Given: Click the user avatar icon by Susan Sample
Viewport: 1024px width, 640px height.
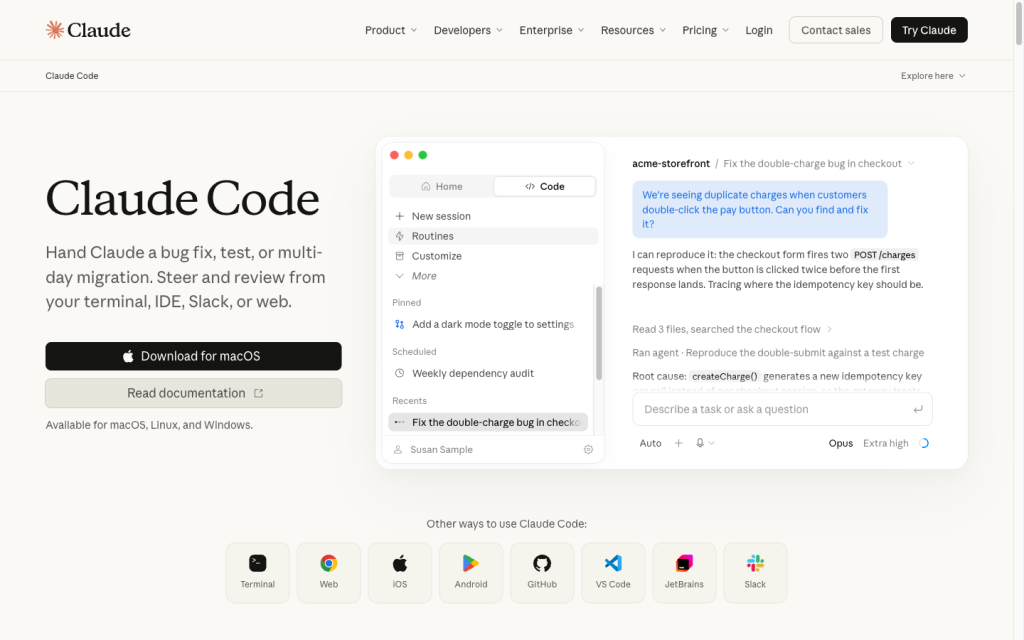Looking at the screenshot, I should (398, 449).
